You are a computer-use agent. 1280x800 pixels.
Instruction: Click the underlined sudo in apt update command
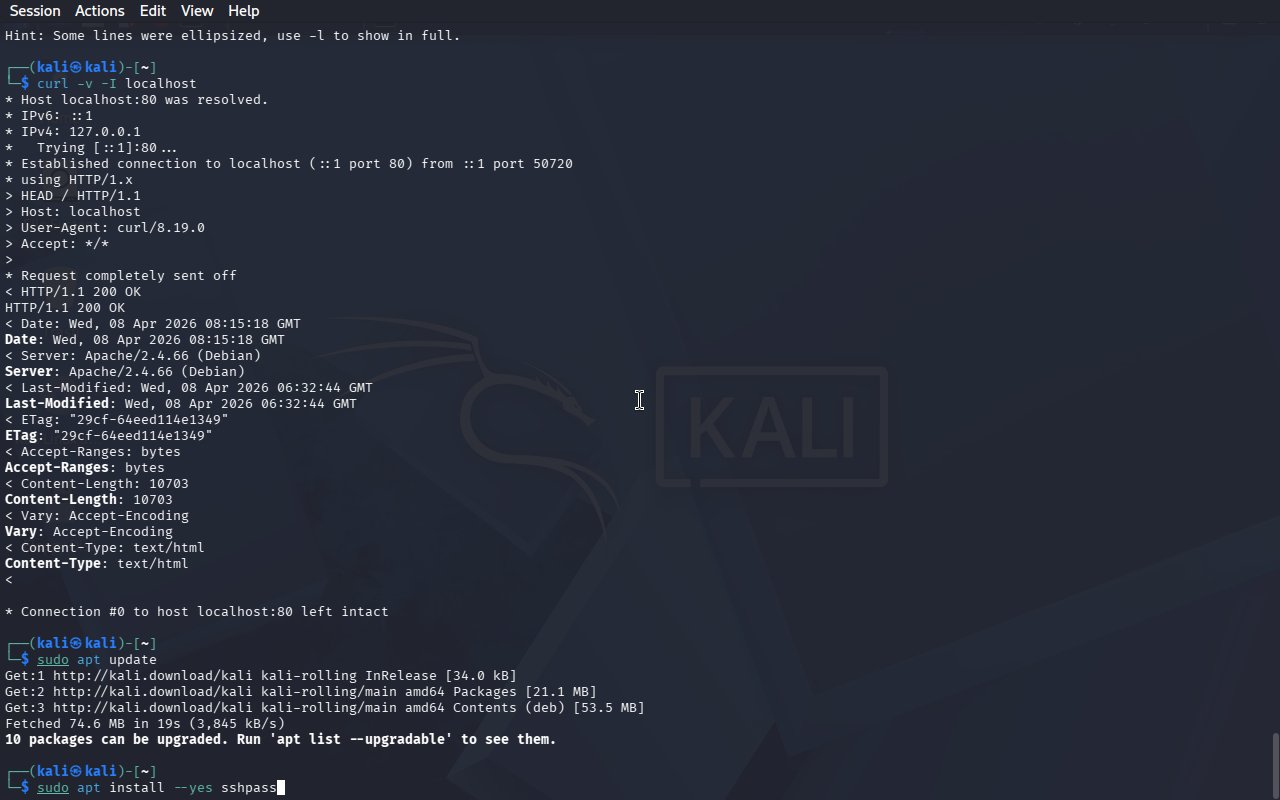[53, 660]
